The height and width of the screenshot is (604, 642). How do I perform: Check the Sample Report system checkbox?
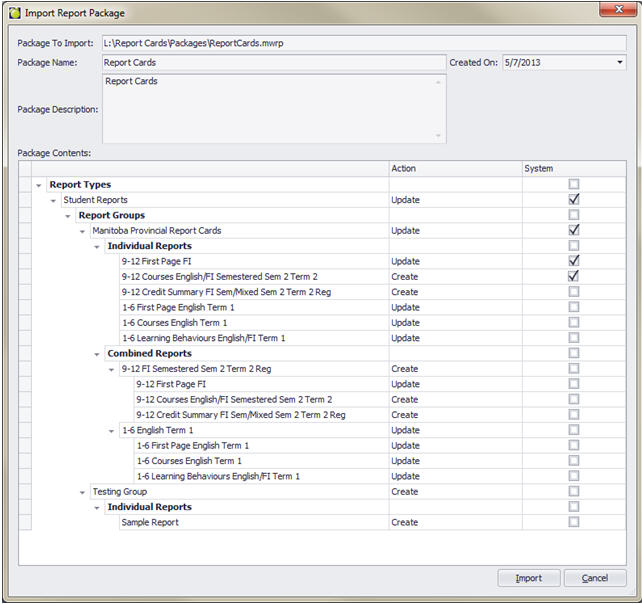574,522
